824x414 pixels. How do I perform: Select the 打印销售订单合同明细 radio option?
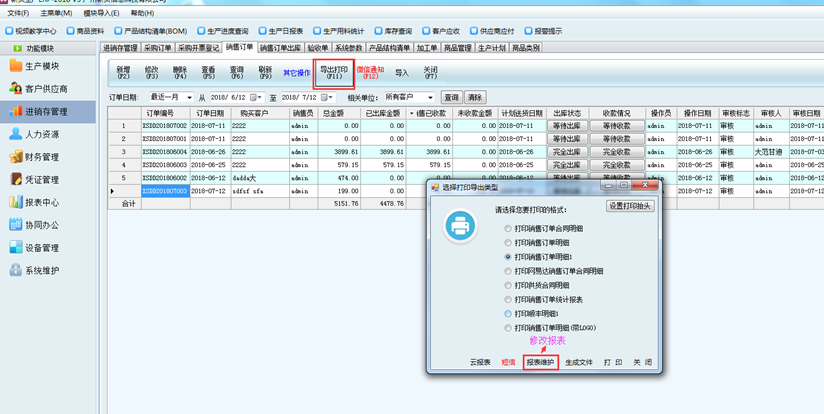click(x=509, y=229)
